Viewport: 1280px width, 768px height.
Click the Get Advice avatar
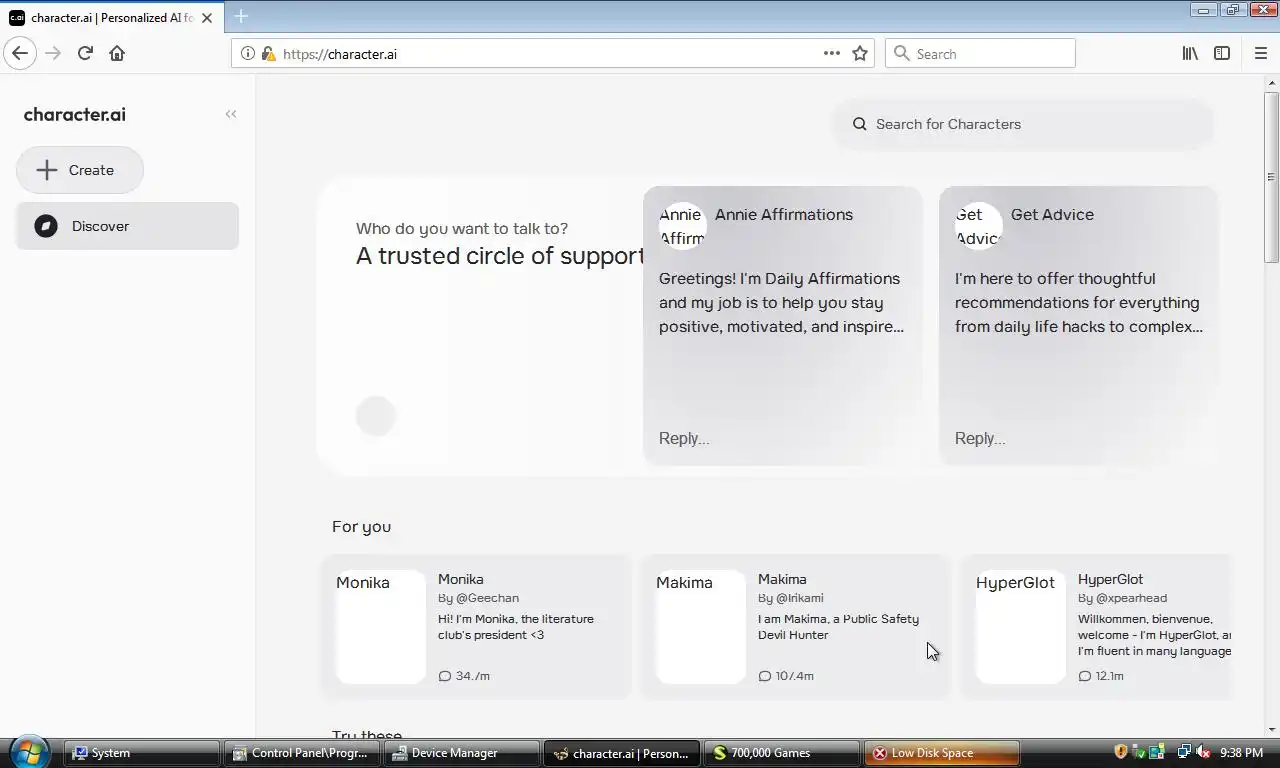pos(979,226)
